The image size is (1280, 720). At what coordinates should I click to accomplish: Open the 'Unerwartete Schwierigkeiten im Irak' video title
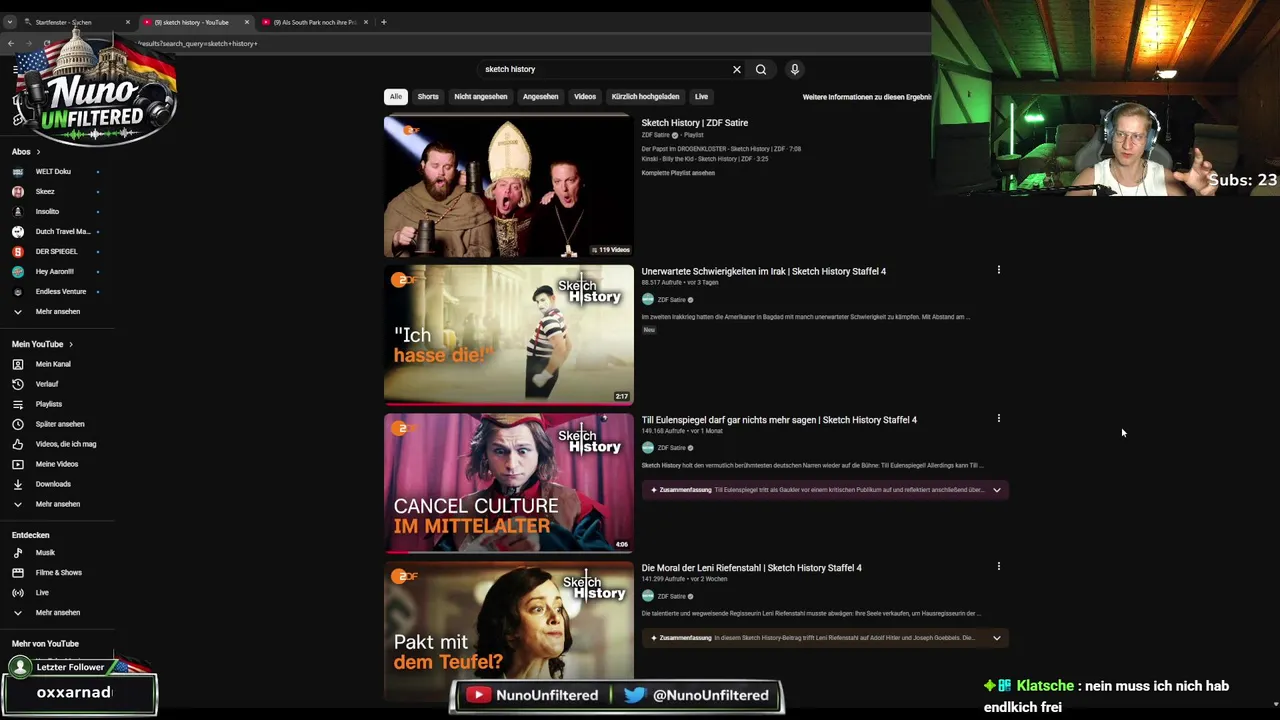(x=763, y=271)
